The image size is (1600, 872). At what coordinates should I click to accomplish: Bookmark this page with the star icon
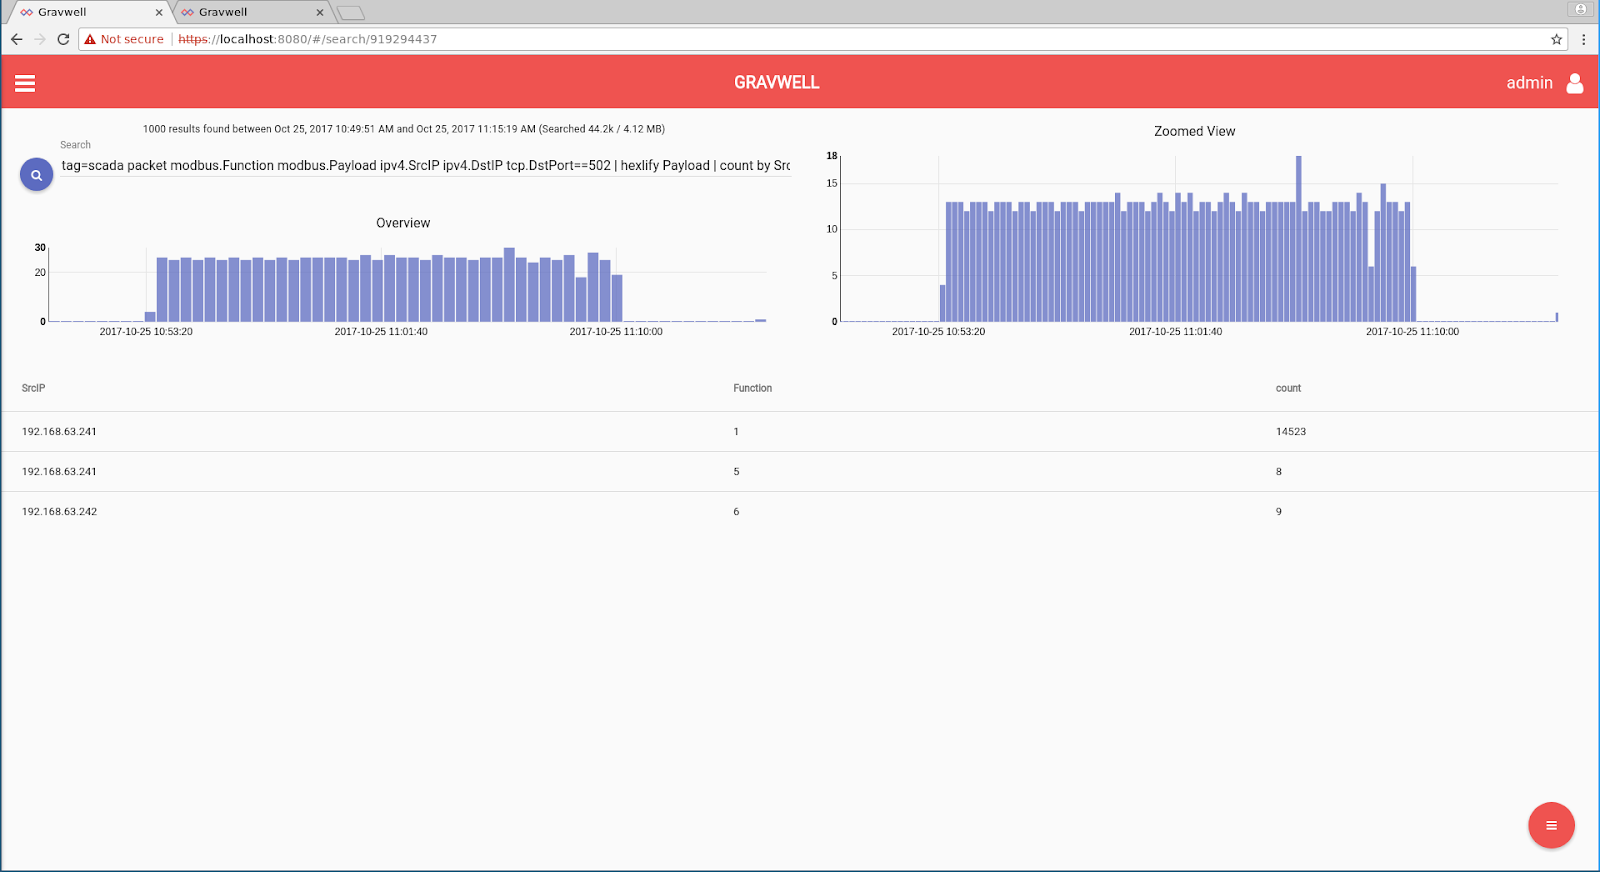click(1556, 39)
